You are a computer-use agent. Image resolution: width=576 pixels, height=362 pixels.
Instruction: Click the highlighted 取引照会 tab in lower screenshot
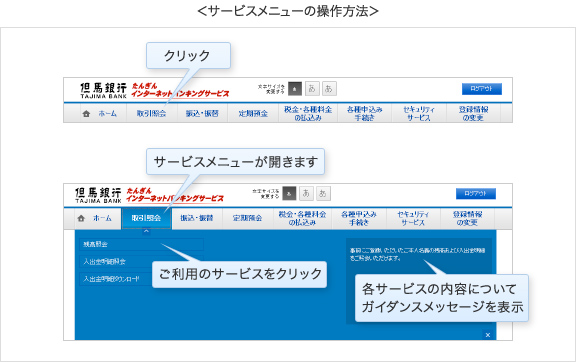(146, 218)
